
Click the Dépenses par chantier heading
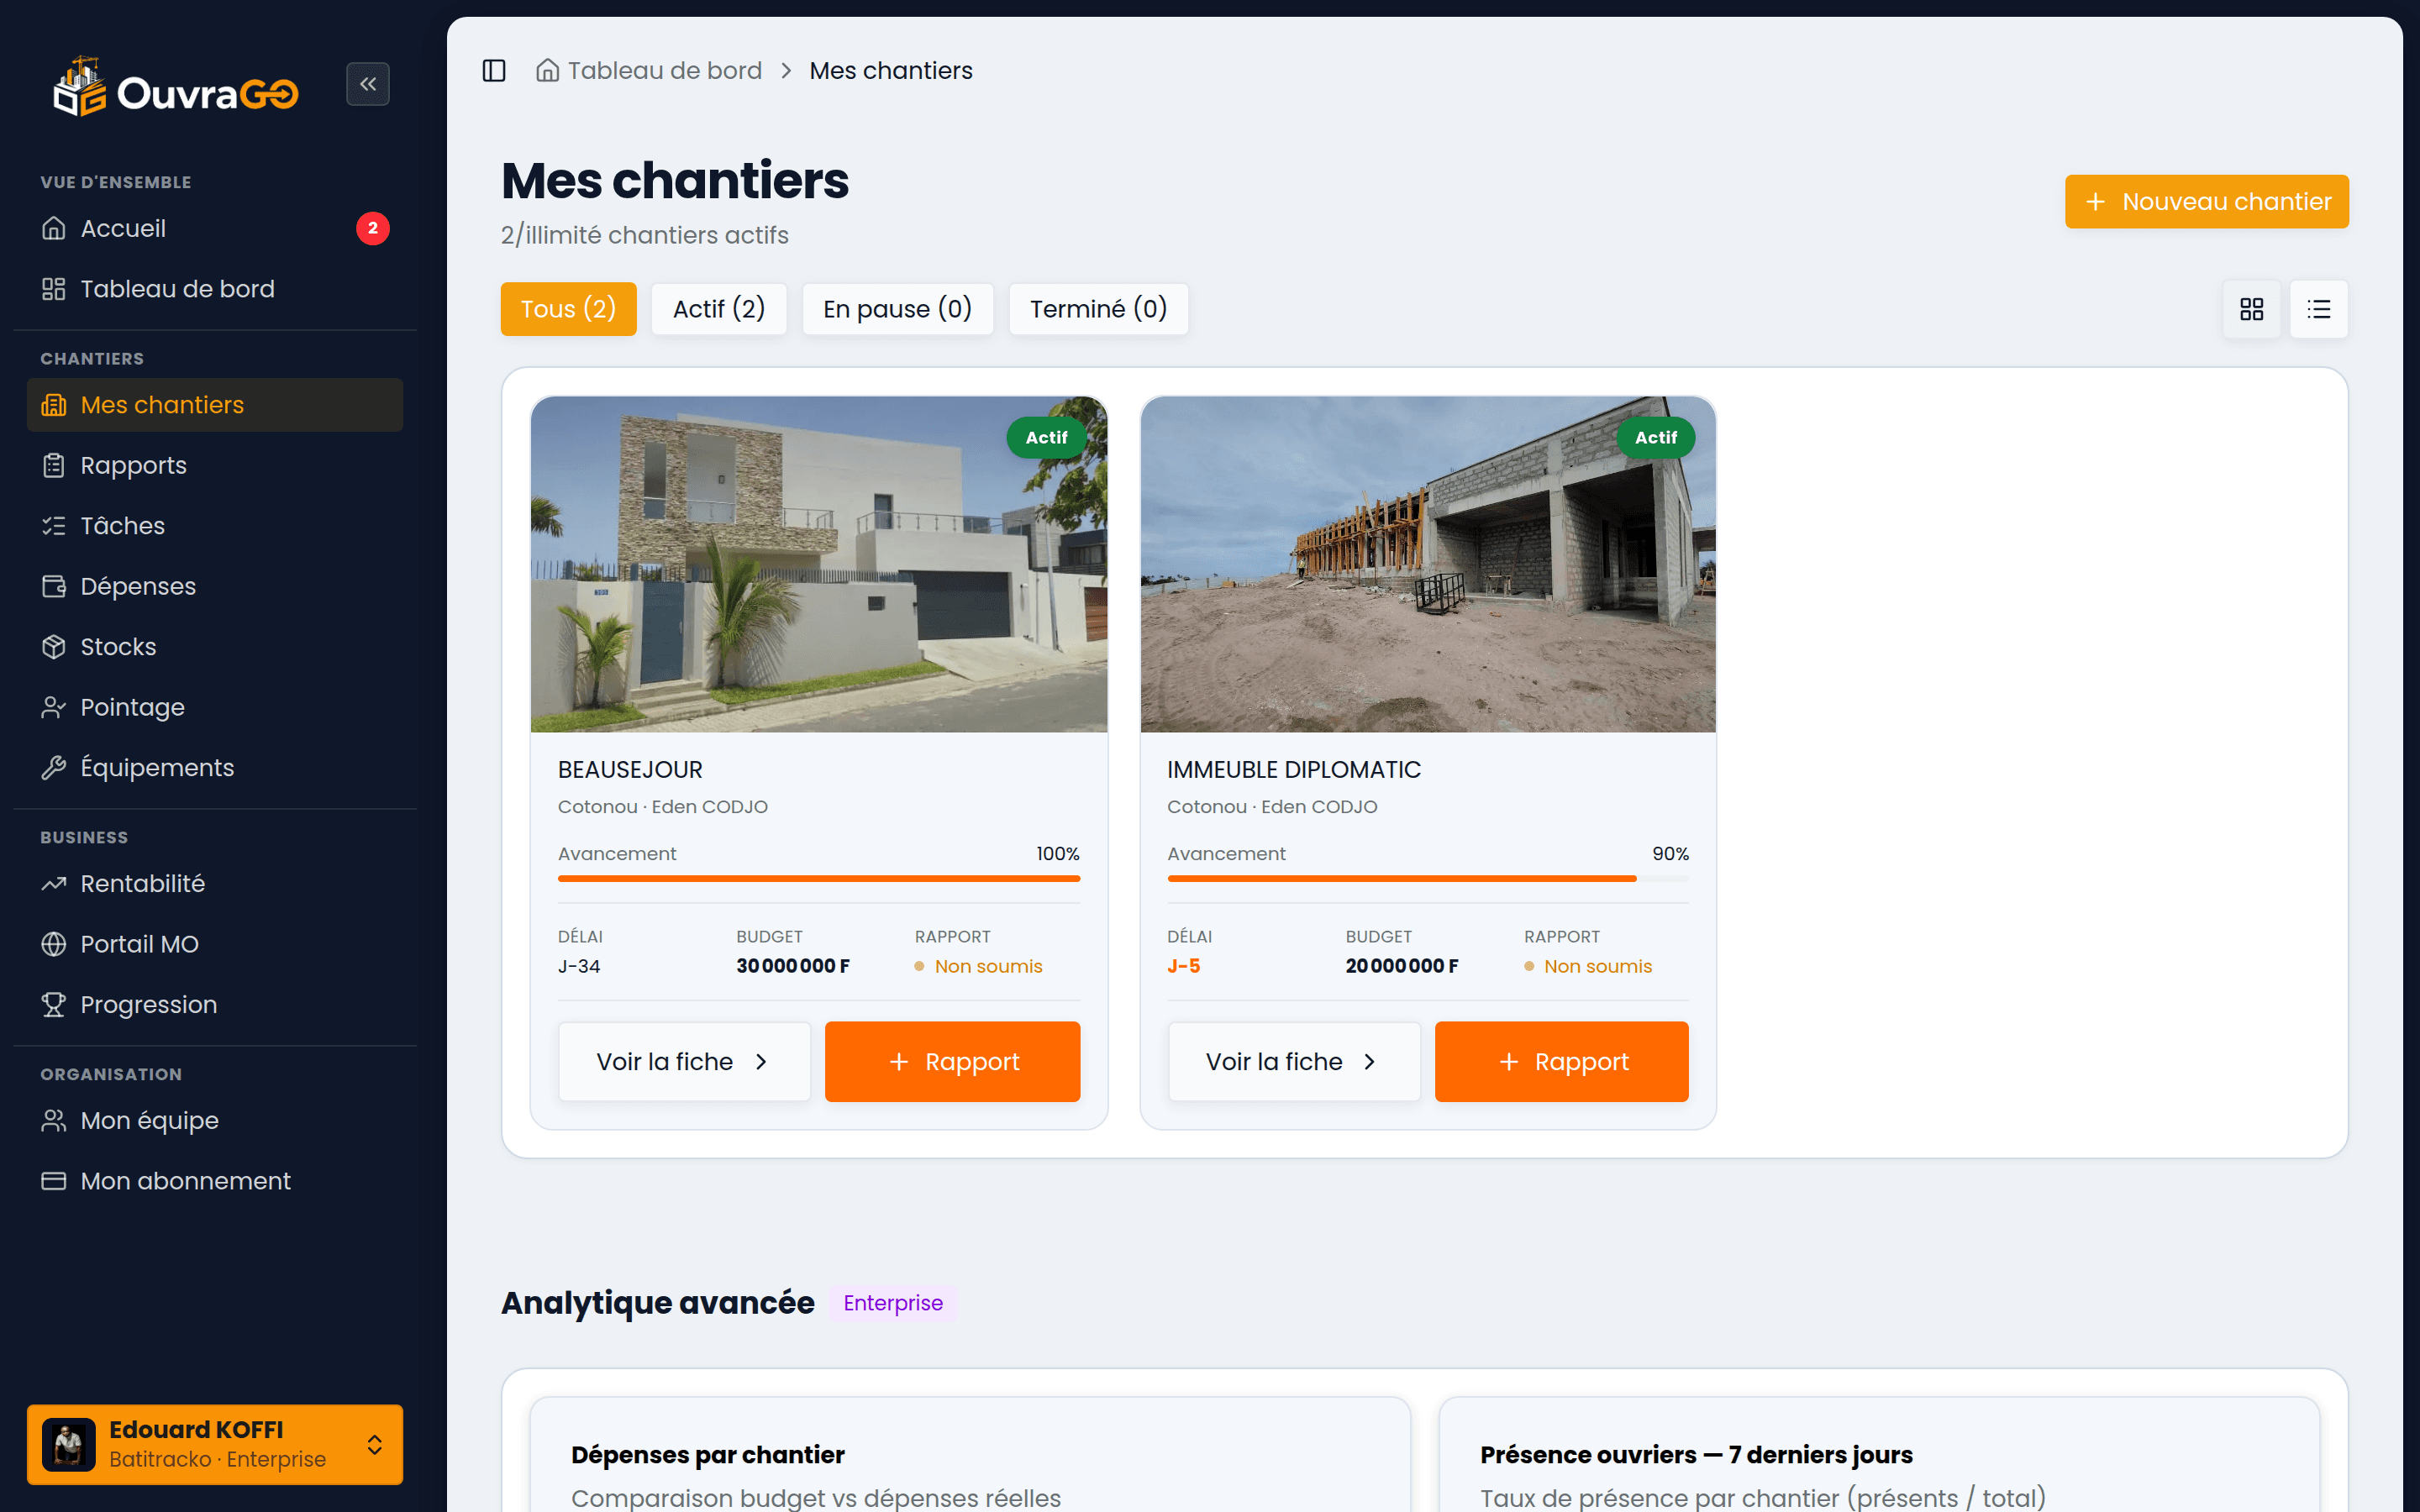708,1455
